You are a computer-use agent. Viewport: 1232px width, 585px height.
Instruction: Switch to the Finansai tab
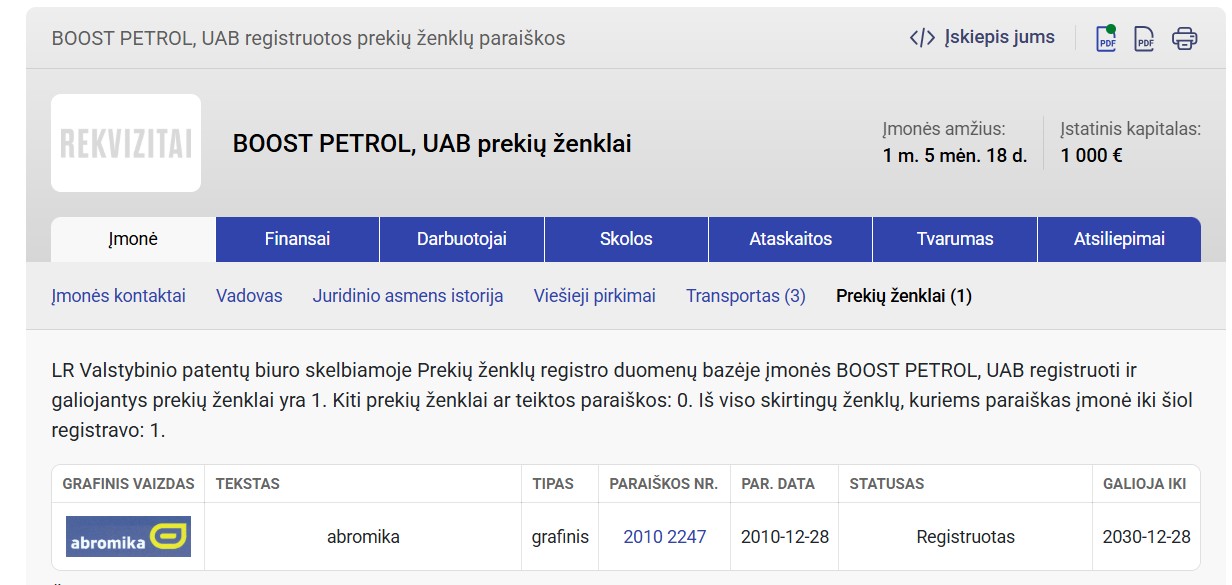297,239
